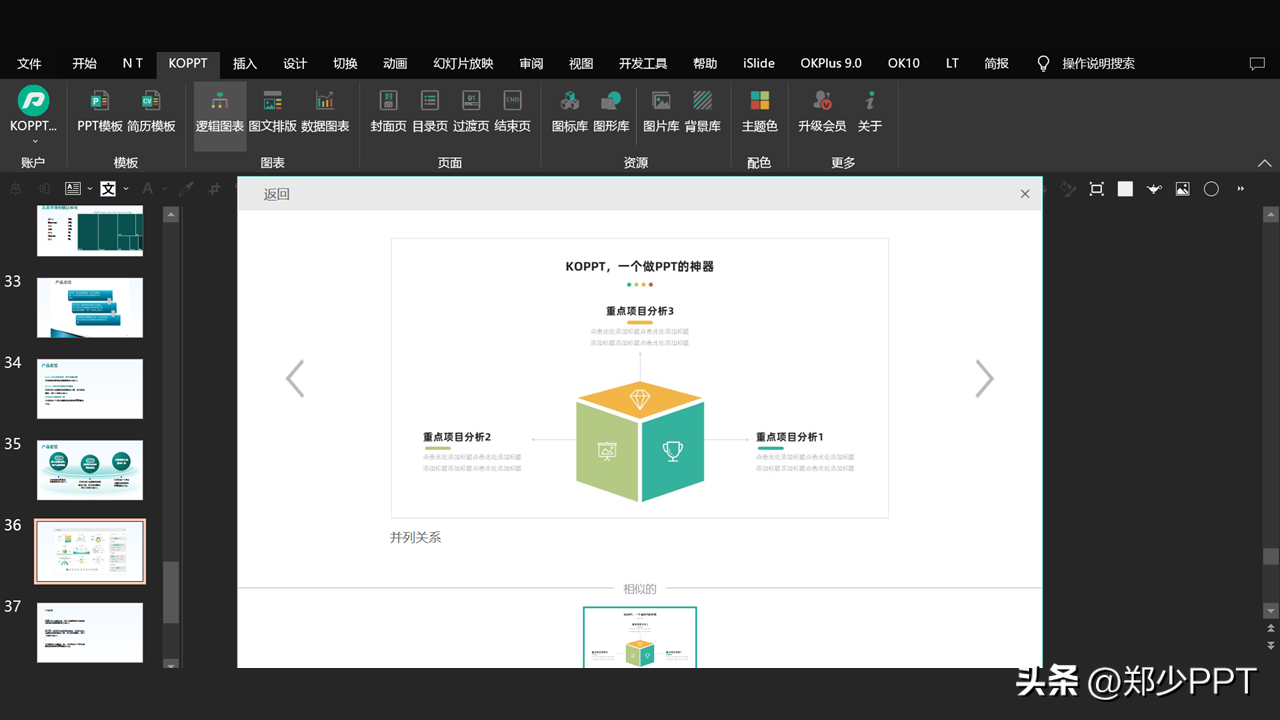The width and height of the screenshot is (1280, 720).
Task: Open the 关于 about info
Action: 870,111
